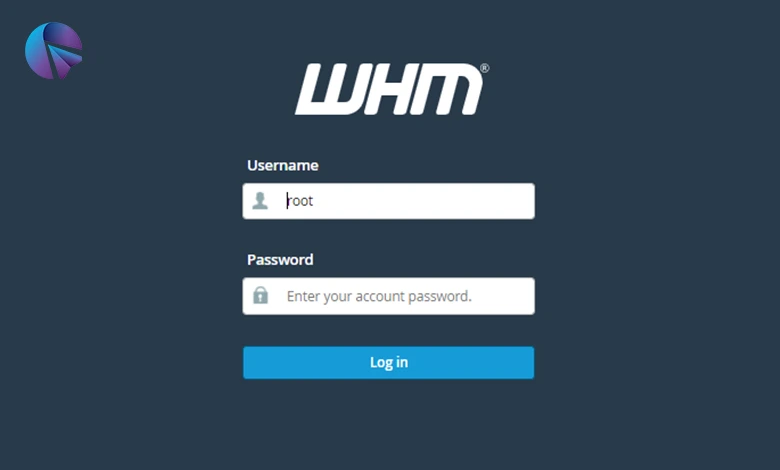The width and height of the screenshot is (780, 470).
Task: Click the registered trademark symbol beside WHM
Action: point(484,68)
